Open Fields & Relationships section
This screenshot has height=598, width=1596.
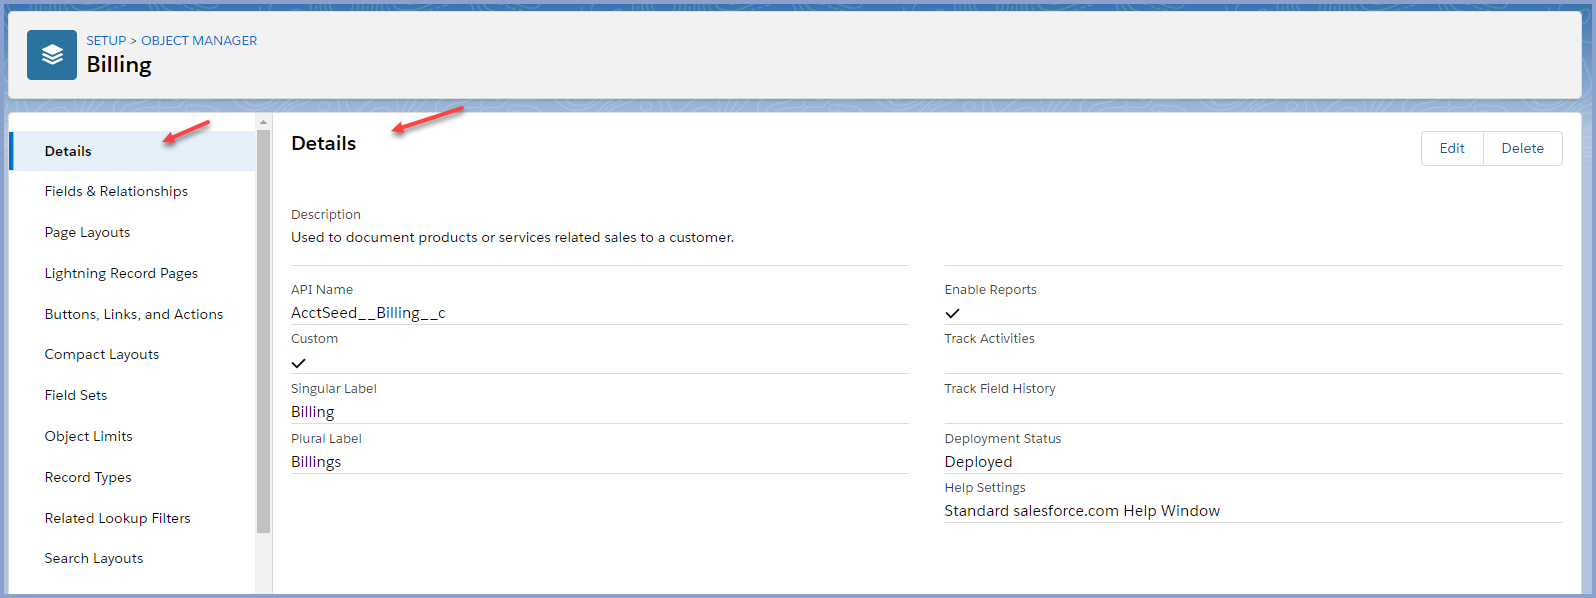click(x=116, y=191)
